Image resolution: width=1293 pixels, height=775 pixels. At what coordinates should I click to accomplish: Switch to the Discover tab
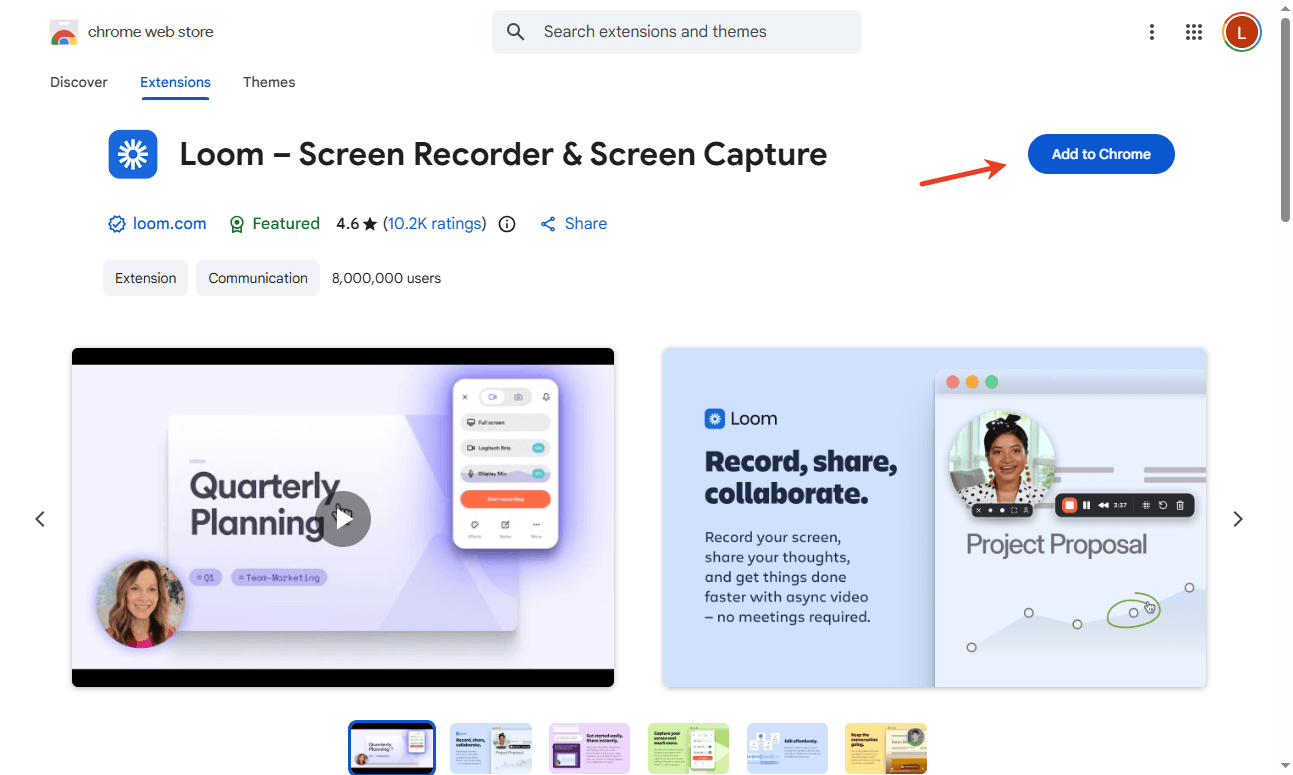click(79, 82)
